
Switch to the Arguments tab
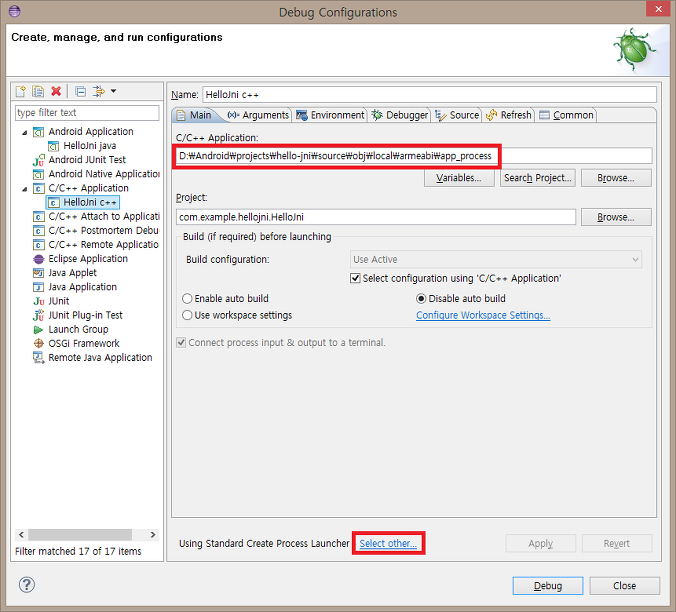[258, 115]
